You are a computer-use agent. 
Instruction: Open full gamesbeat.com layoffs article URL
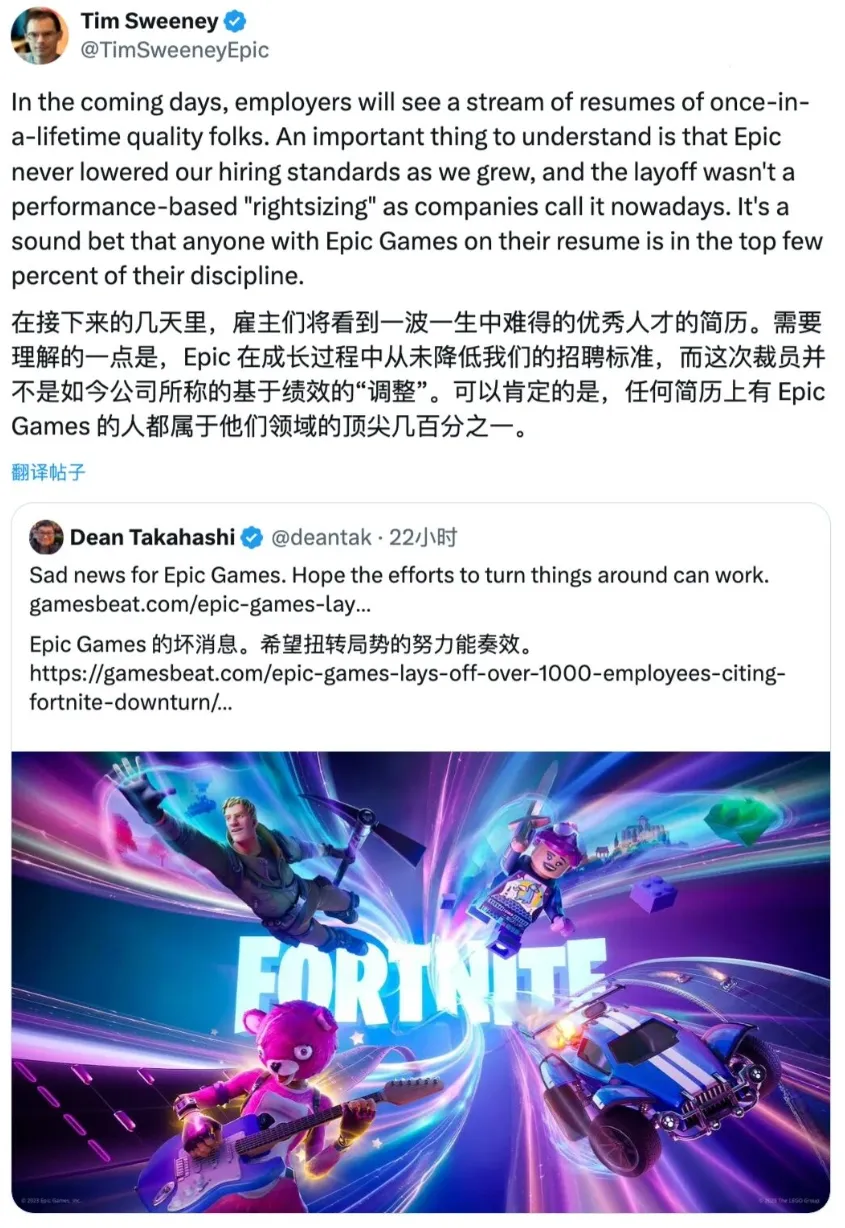407,687
